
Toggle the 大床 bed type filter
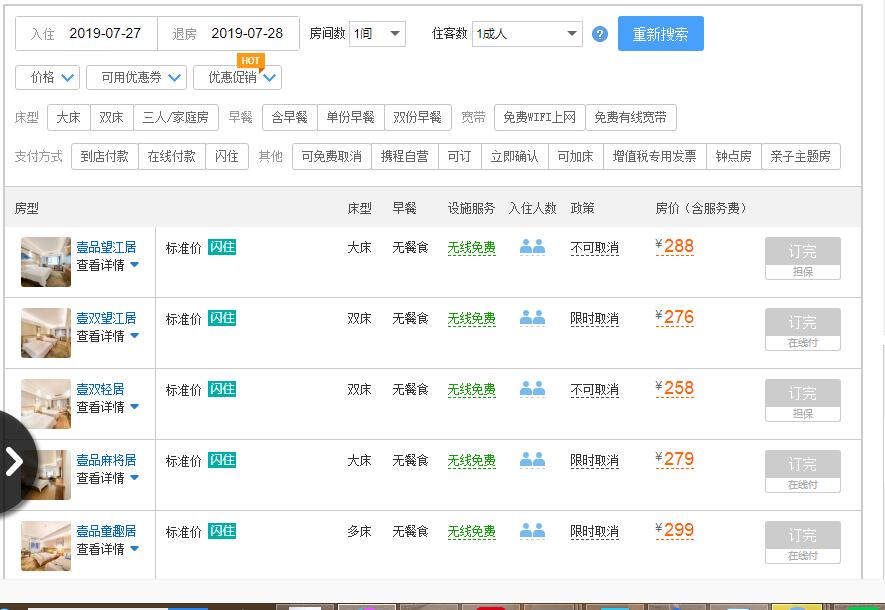click(68, 117)
